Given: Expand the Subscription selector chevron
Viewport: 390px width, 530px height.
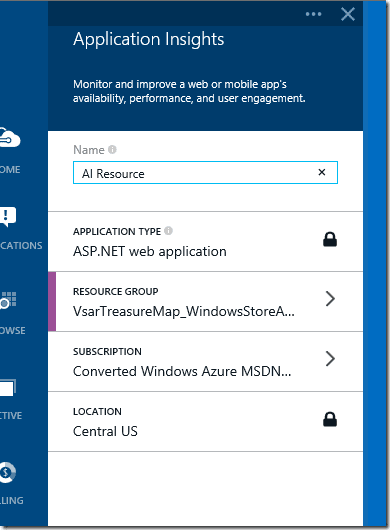Looking at the screenshot, I should [330, 358].
